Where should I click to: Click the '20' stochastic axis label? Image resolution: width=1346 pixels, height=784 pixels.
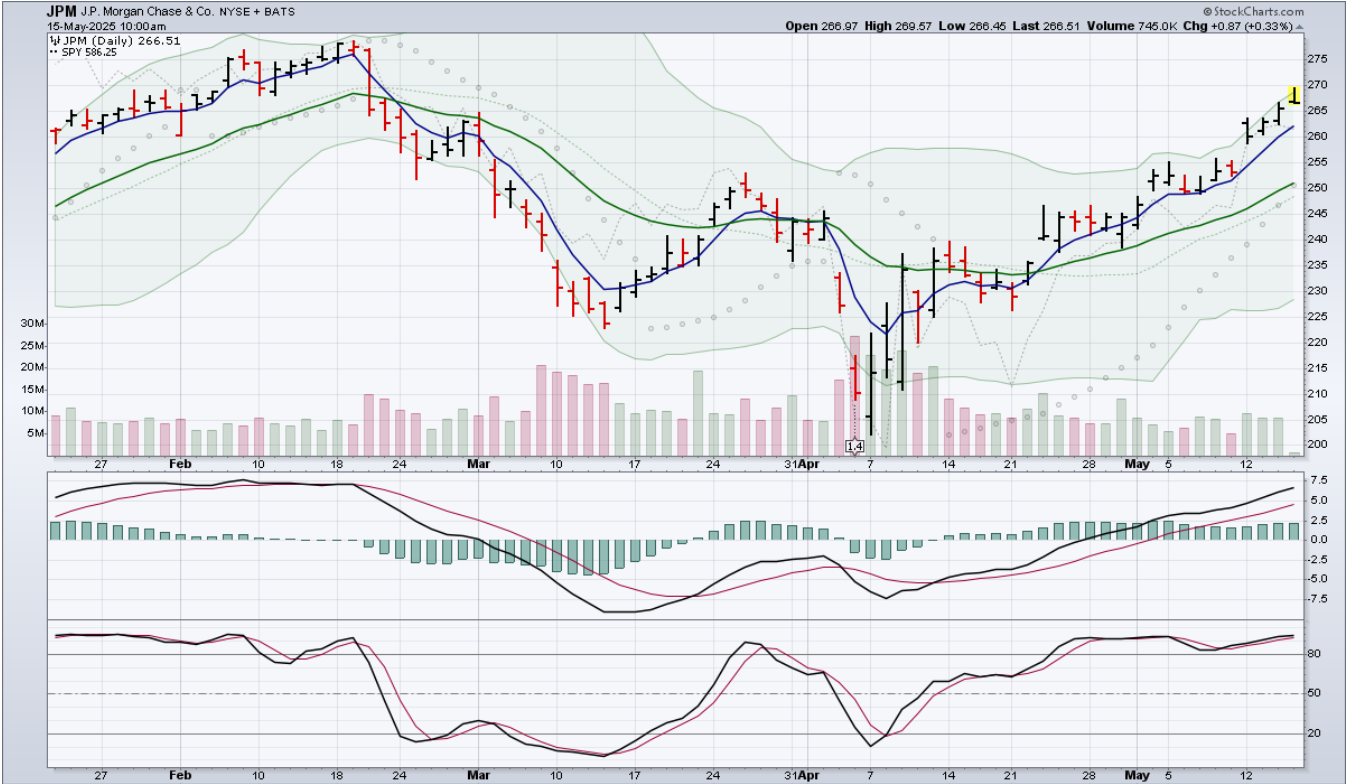click(1315, 733)
